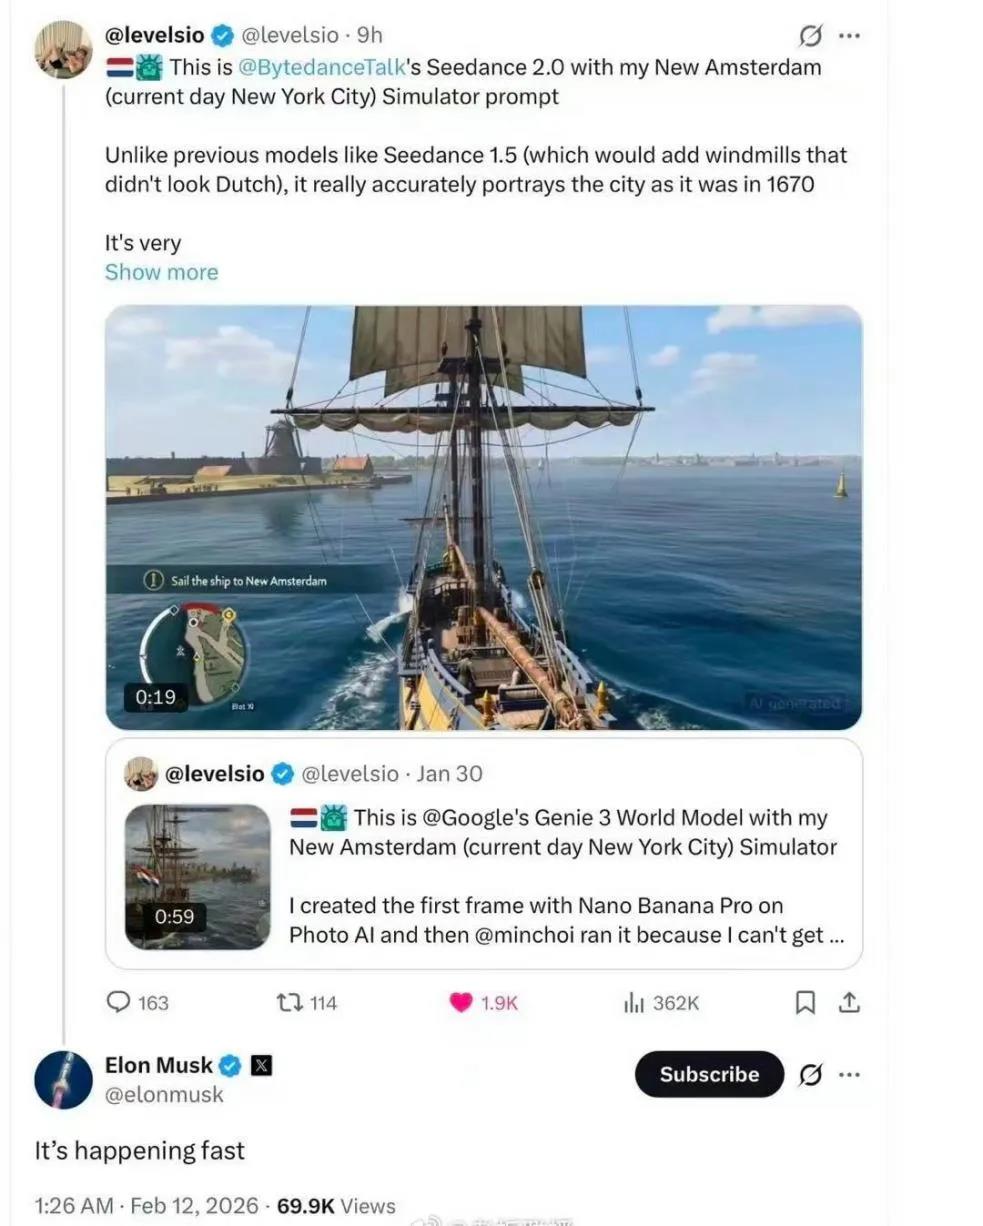This screenshot has height=1226, width=983.
Task: Play the Seedance sailing ship video
Action: [x=484, y=517]
